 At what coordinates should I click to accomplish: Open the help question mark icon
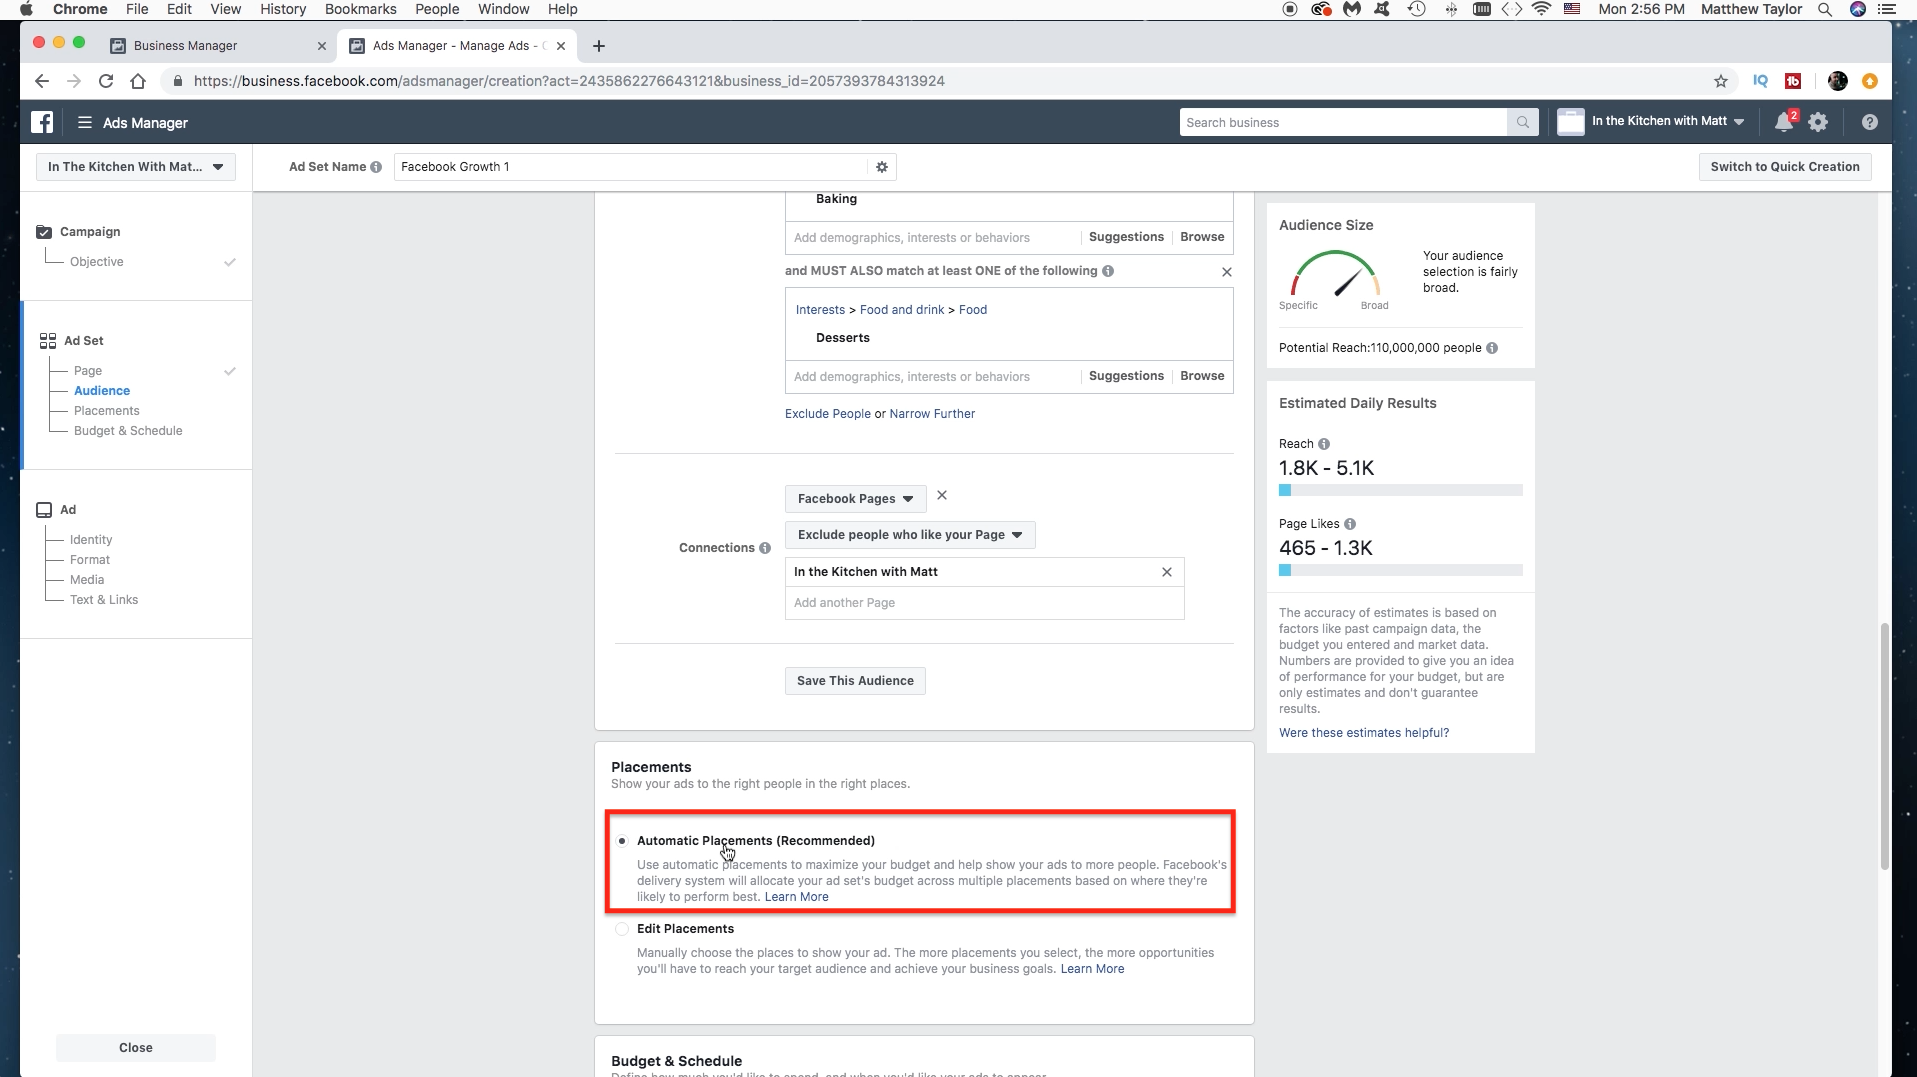(1869, 122)
